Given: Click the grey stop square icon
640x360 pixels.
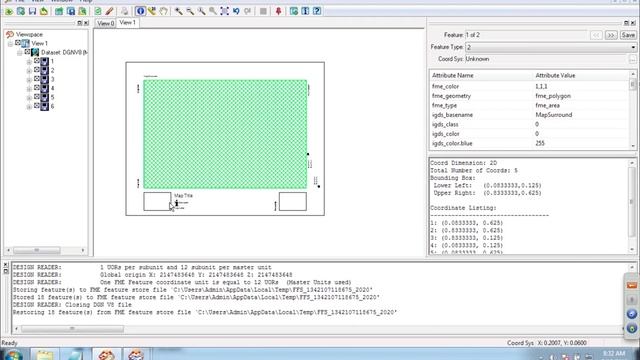Looking at the screenshot, I should coord(263,11).
